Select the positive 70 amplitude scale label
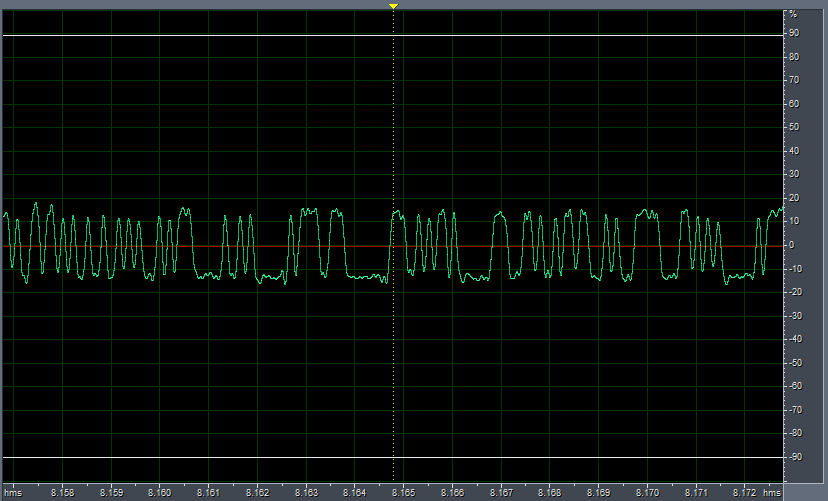 pos(794,80)
